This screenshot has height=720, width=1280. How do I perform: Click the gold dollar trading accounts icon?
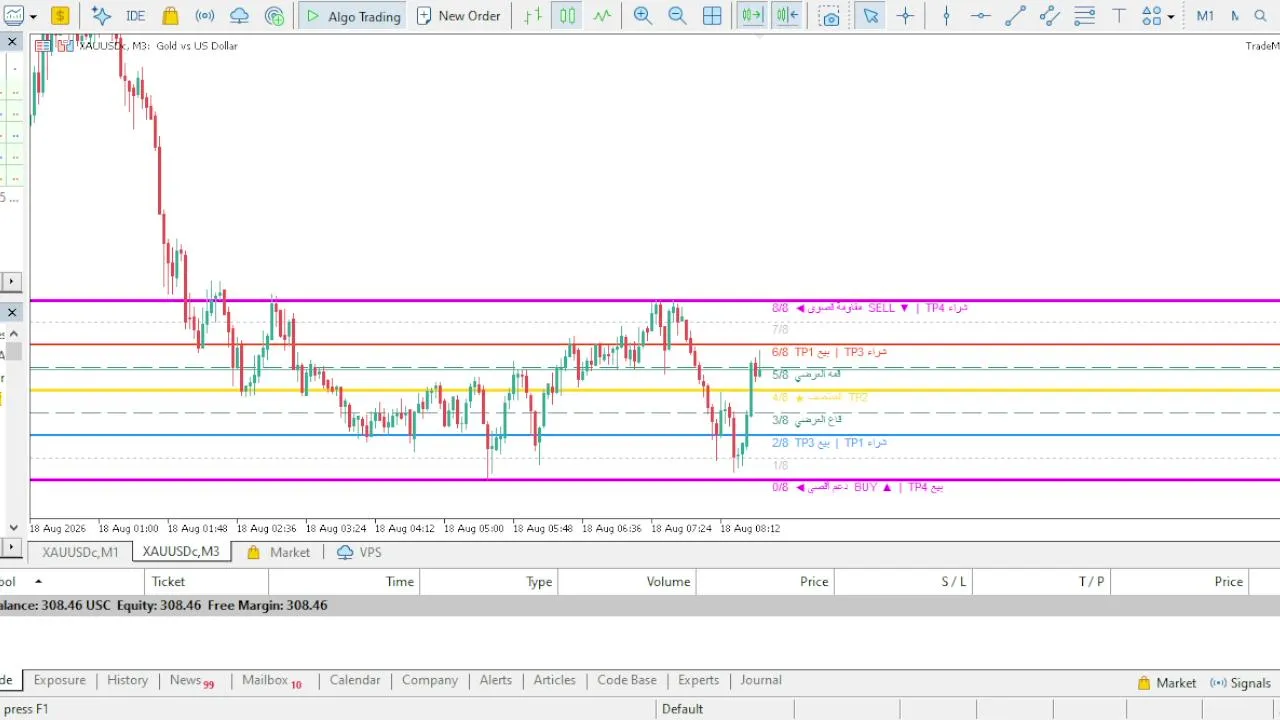60,16
